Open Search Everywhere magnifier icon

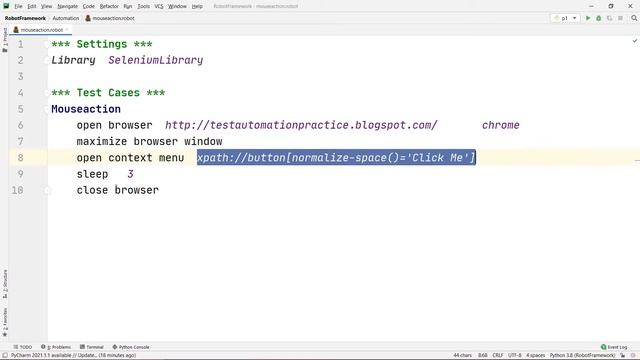click(634, 18)
